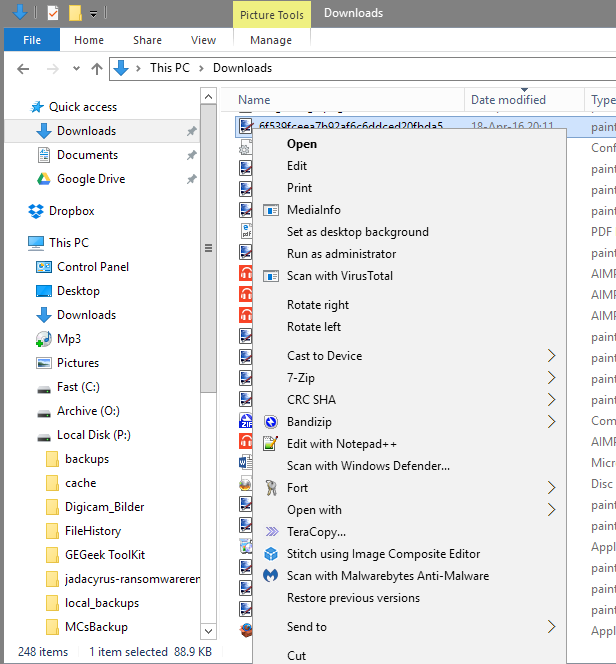Open the Digicam_Bilder folder
Image resolution: width=616 pixels, height=664 pixels.
(x=105, y=507)
